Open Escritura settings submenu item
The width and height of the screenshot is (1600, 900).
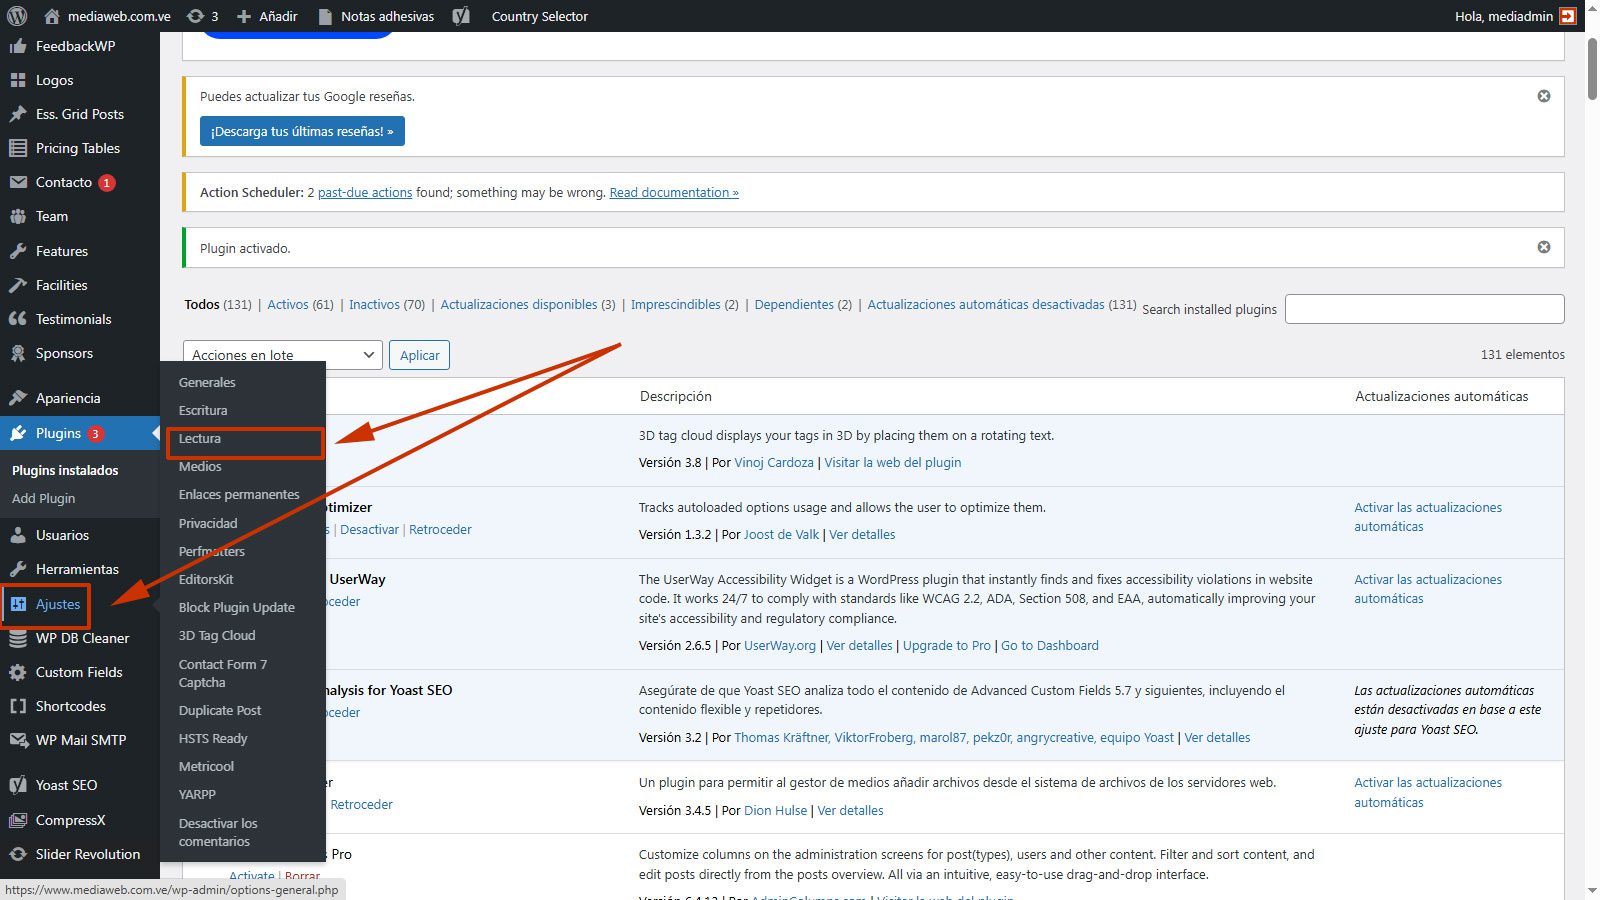203,410
